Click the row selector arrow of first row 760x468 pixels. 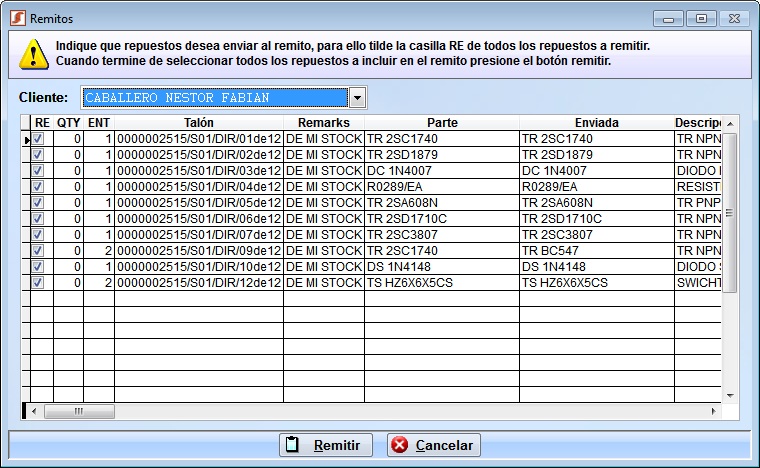[x=26, y=139]
